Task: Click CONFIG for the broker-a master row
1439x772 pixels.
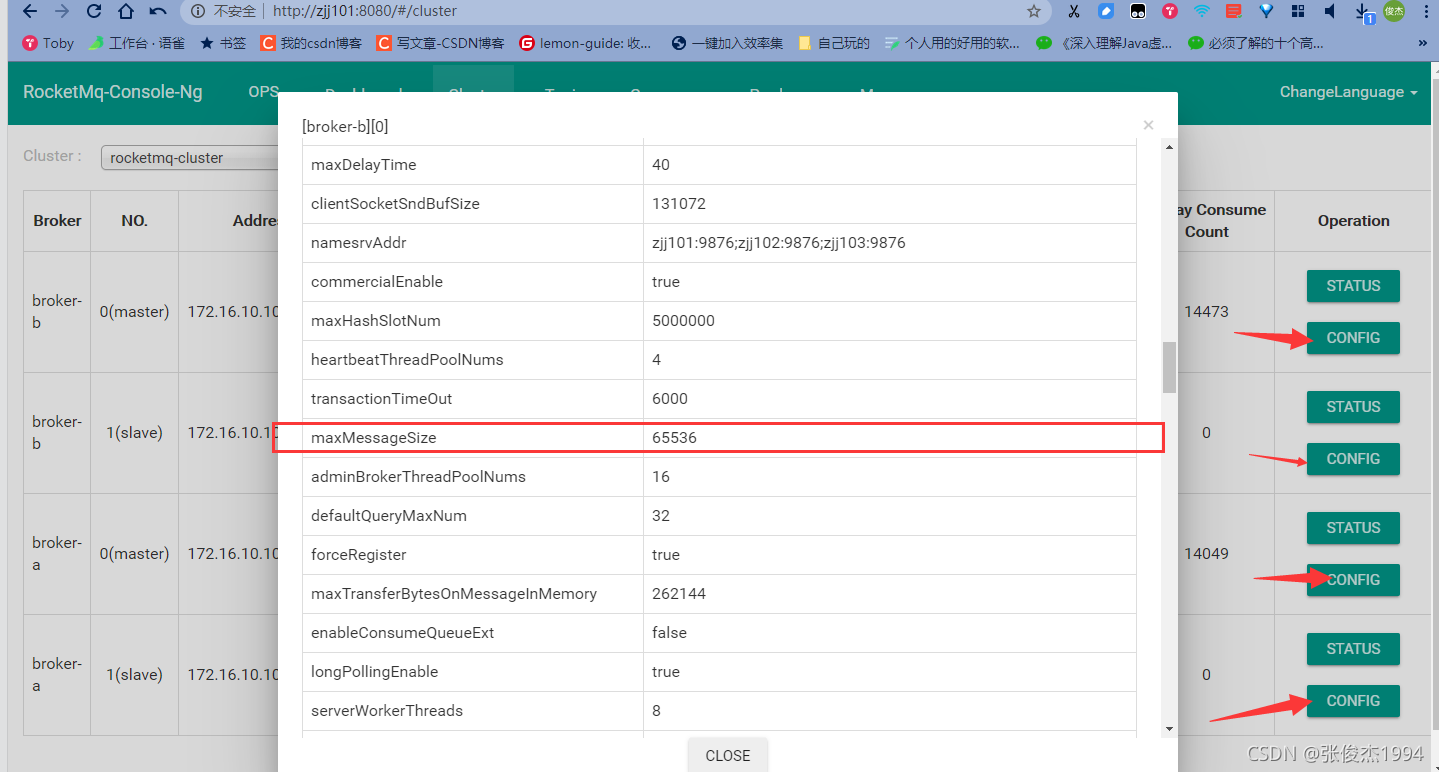Action: coord(1353,580)
